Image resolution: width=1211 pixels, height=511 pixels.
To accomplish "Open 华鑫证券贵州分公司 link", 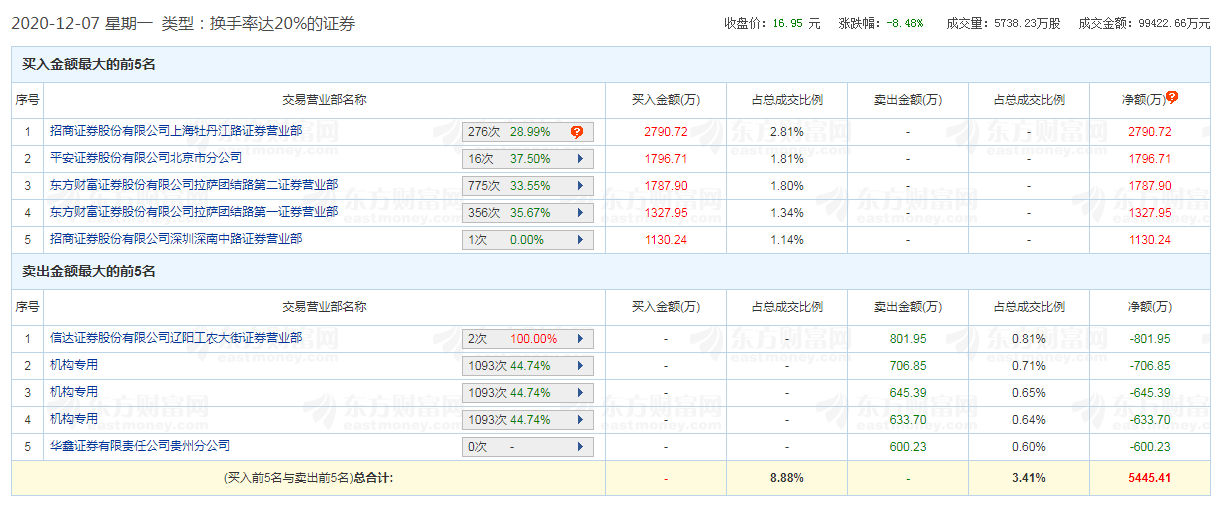I will click(140, 446).
